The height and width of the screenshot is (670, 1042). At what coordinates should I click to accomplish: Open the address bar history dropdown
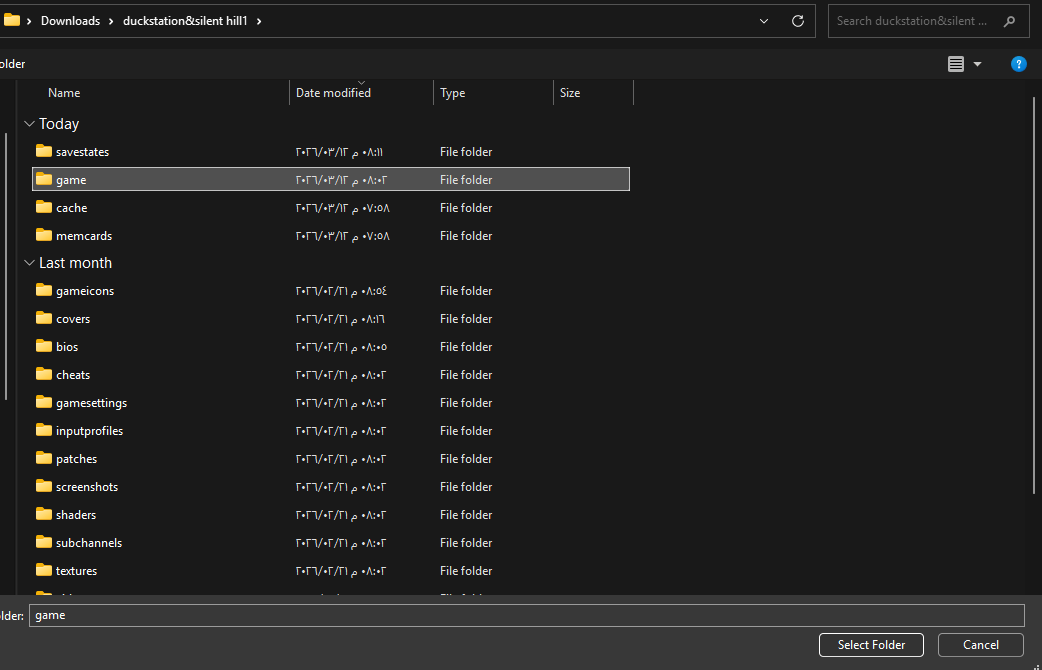click(764, 21)
